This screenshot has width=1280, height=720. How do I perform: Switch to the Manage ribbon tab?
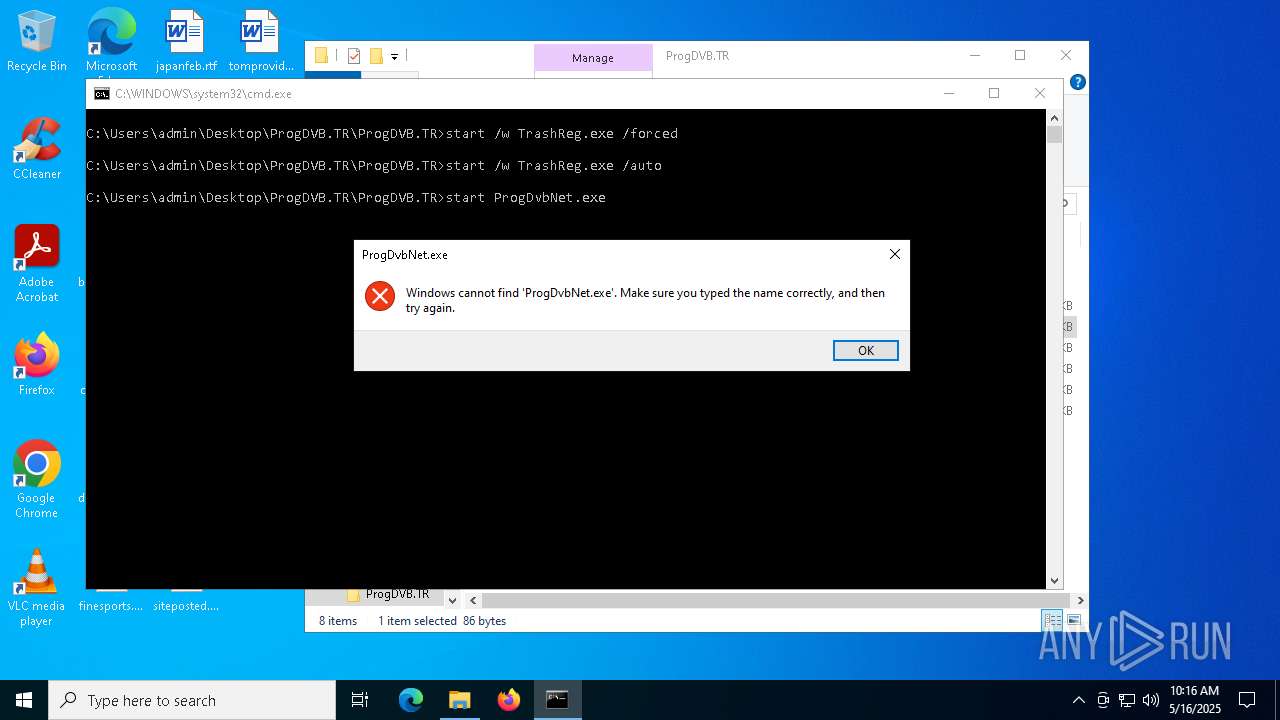[x=593, y=58]
